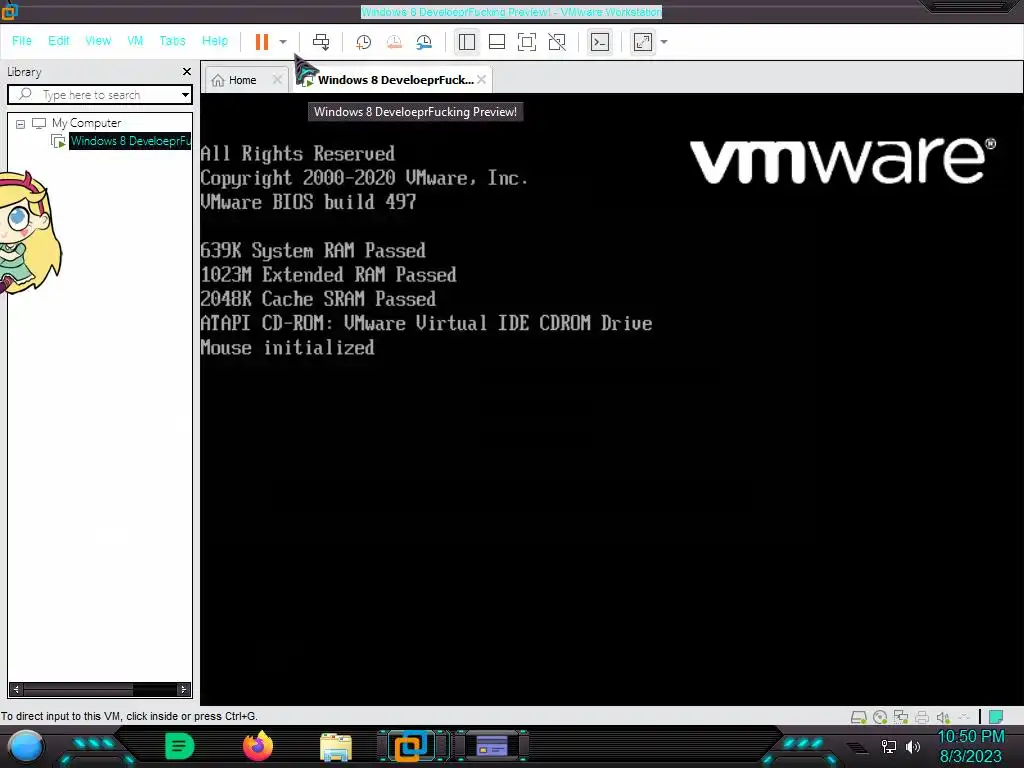The width and height of the screenshot is (1024, 768).
Task: Open the Edit menu
Action: click(x=58, y=40)
